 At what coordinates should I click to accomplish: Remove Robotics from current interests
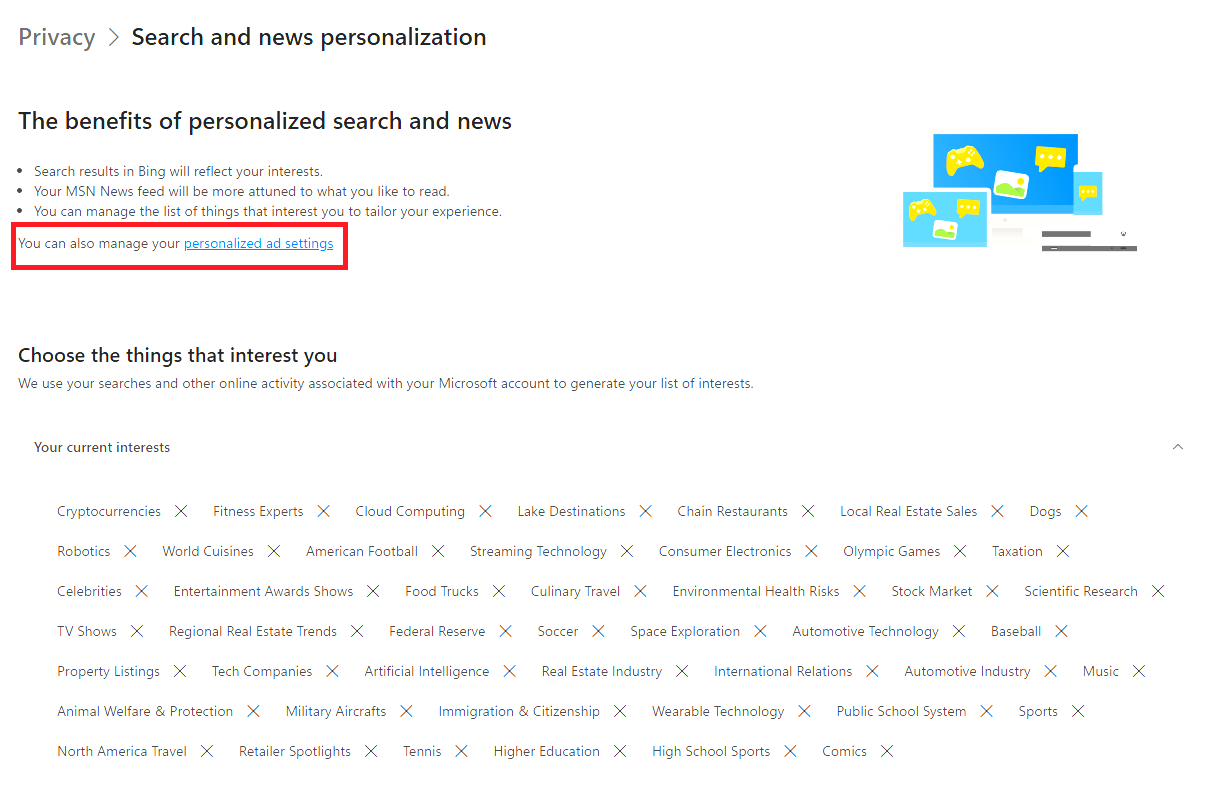point(130,551)
